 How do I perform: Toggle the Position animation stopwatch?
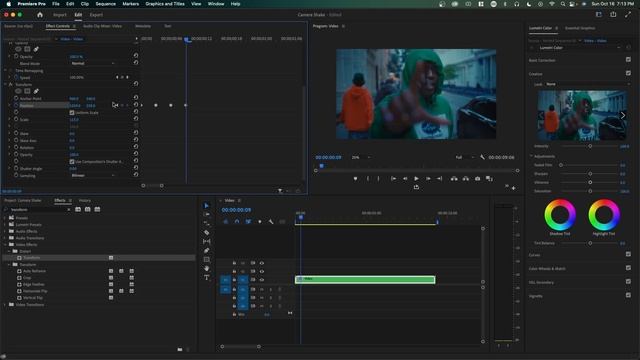16,105
